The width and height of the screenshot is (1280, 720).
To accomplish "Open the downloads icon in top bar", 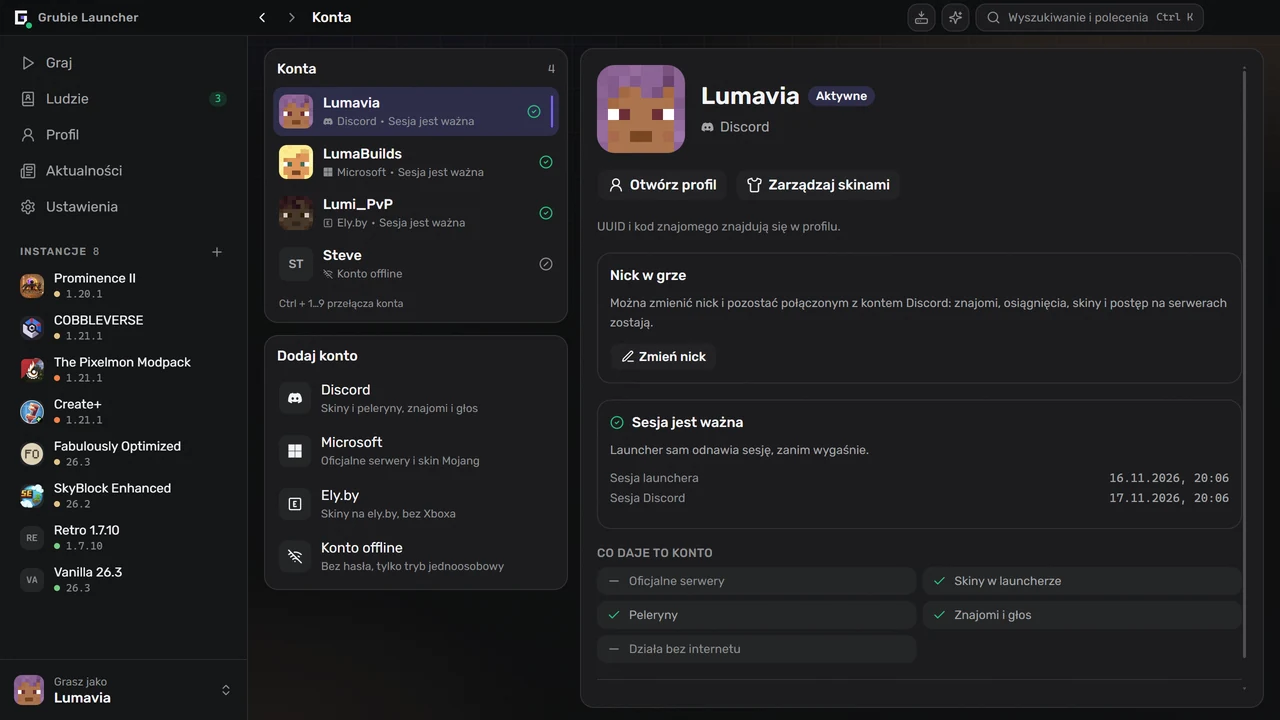I will pyautogui.click(x=921, y=17).
